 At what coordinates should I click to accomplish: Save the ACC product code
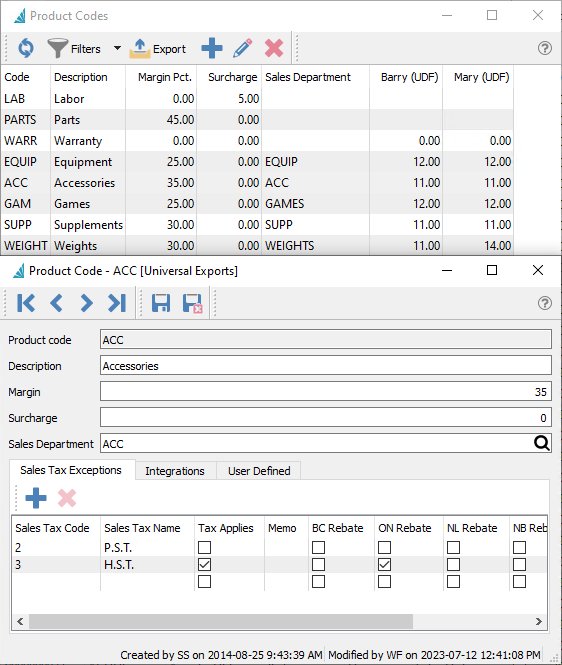pyautogui.click(x=161, y=303)
